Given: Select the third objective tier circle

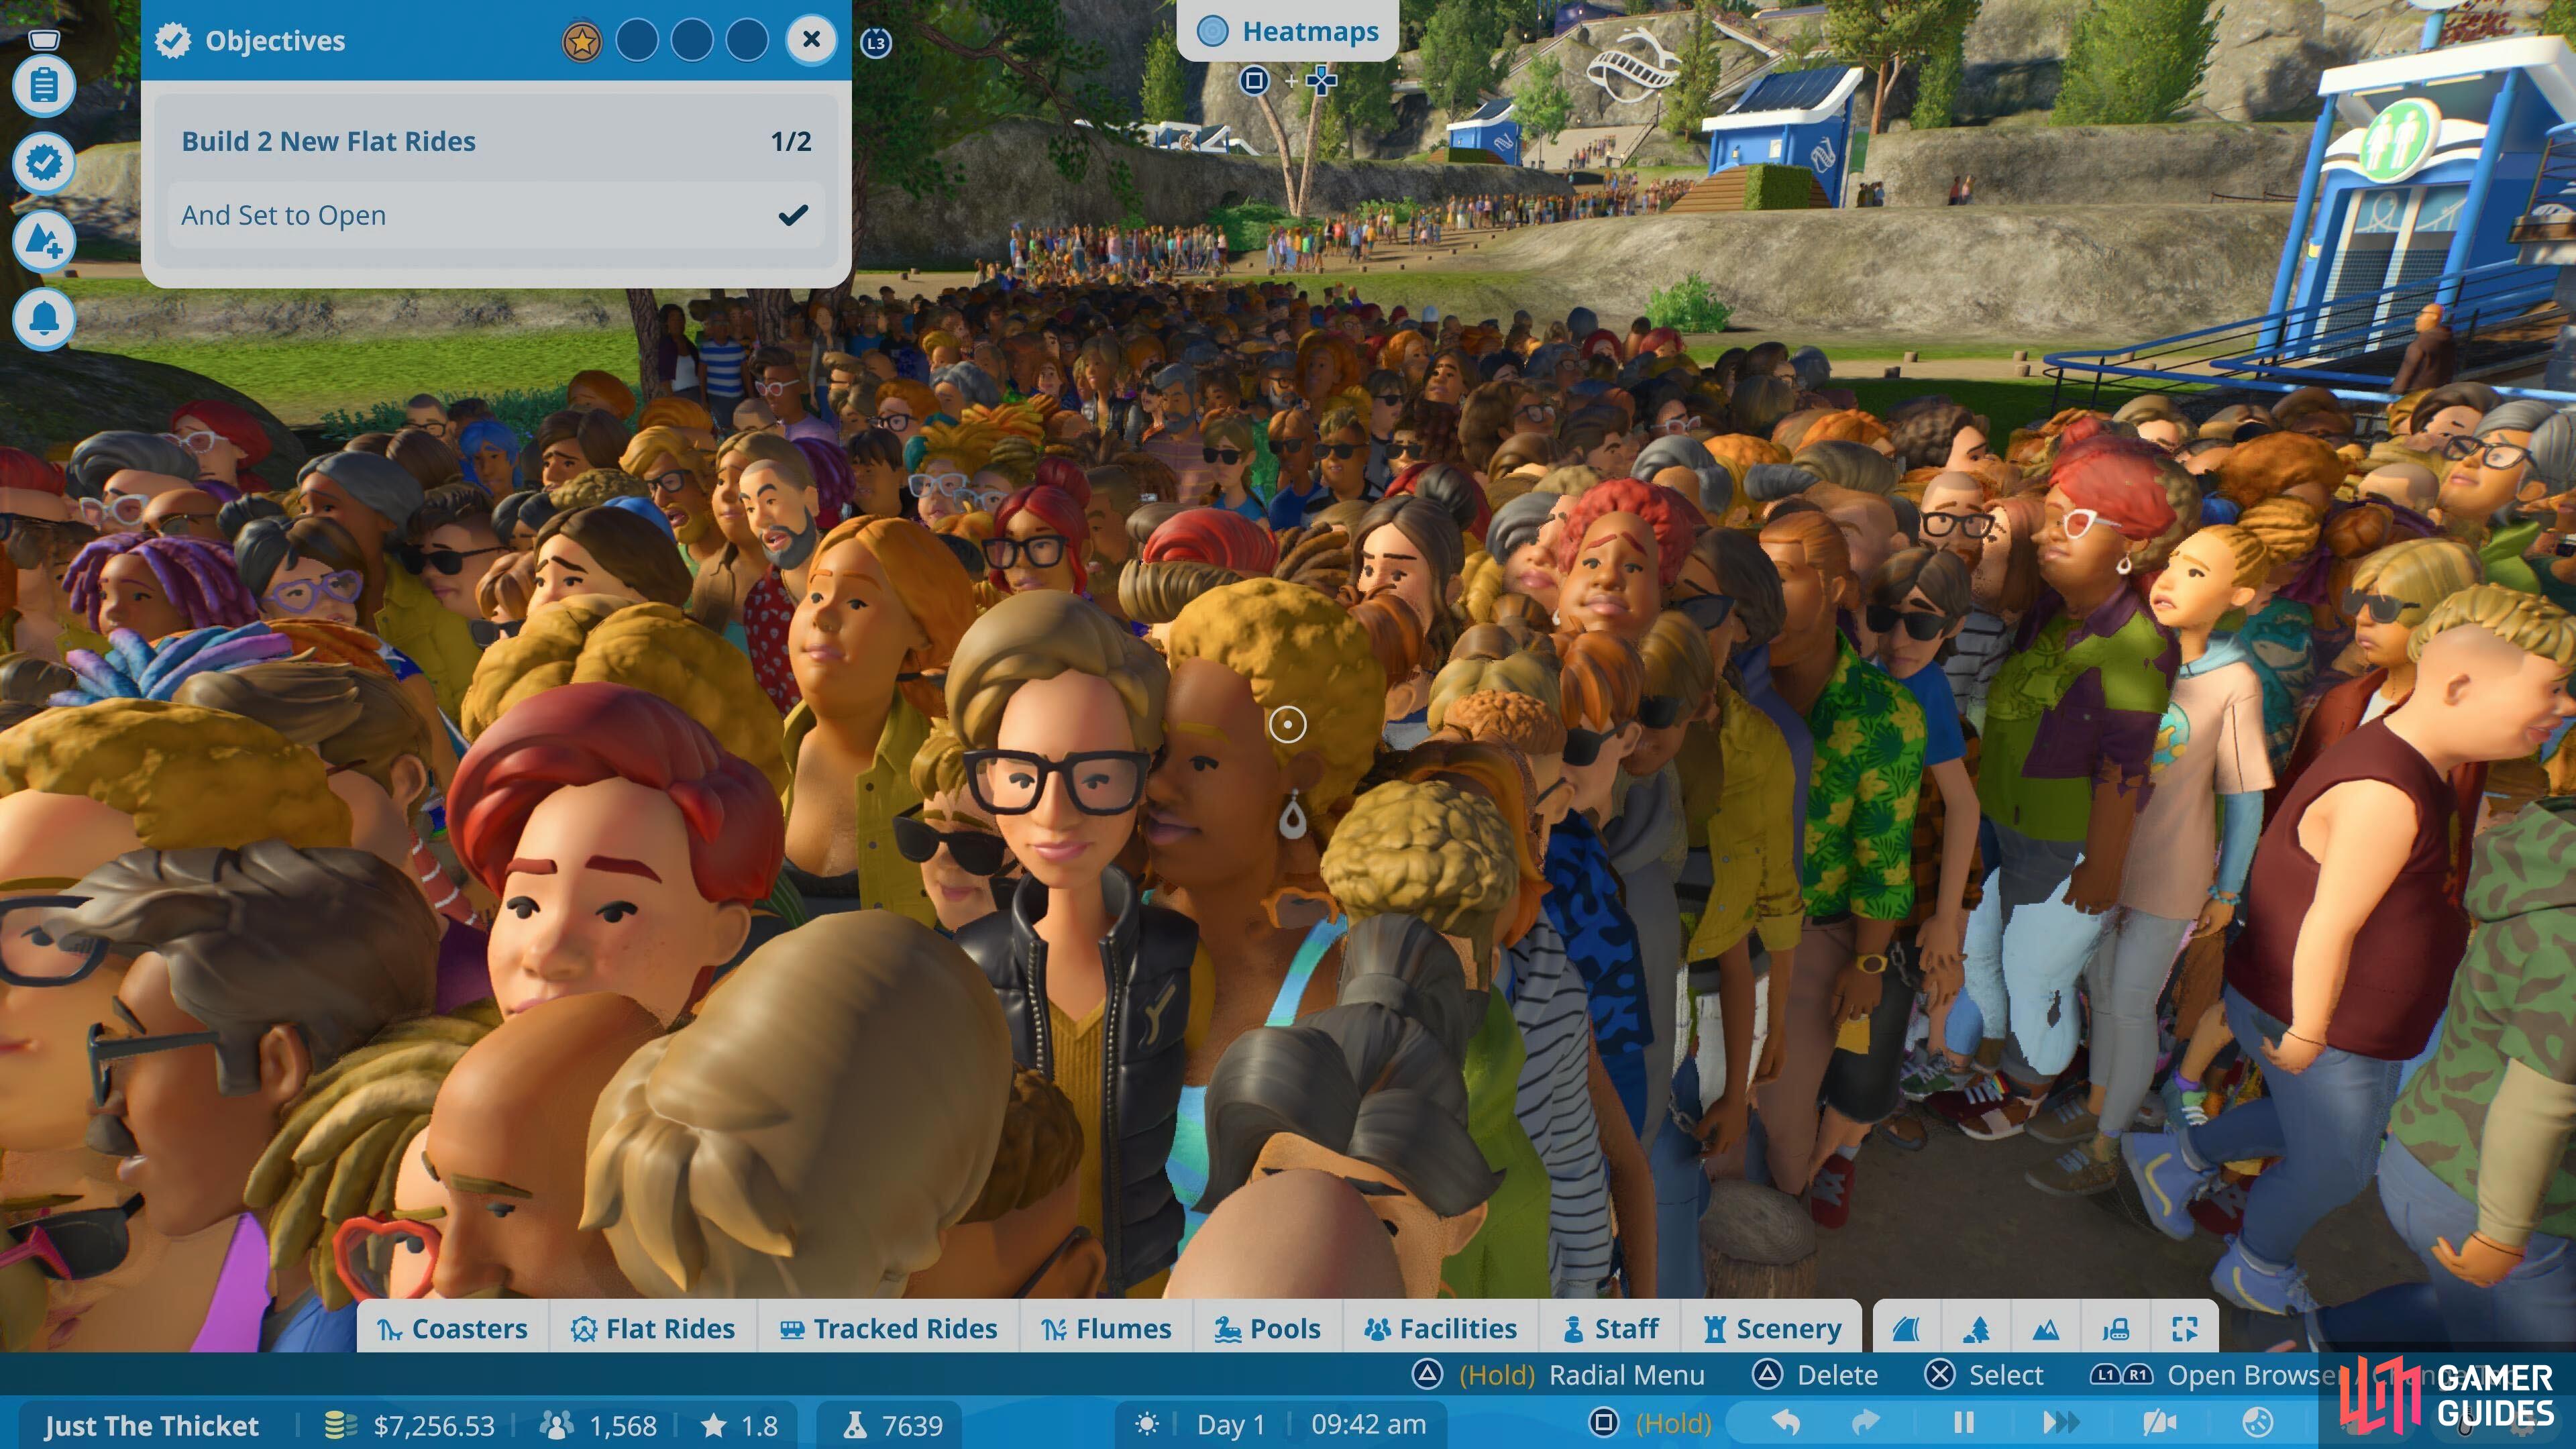Looking at the screenshot, I should [x=692, y=41].
